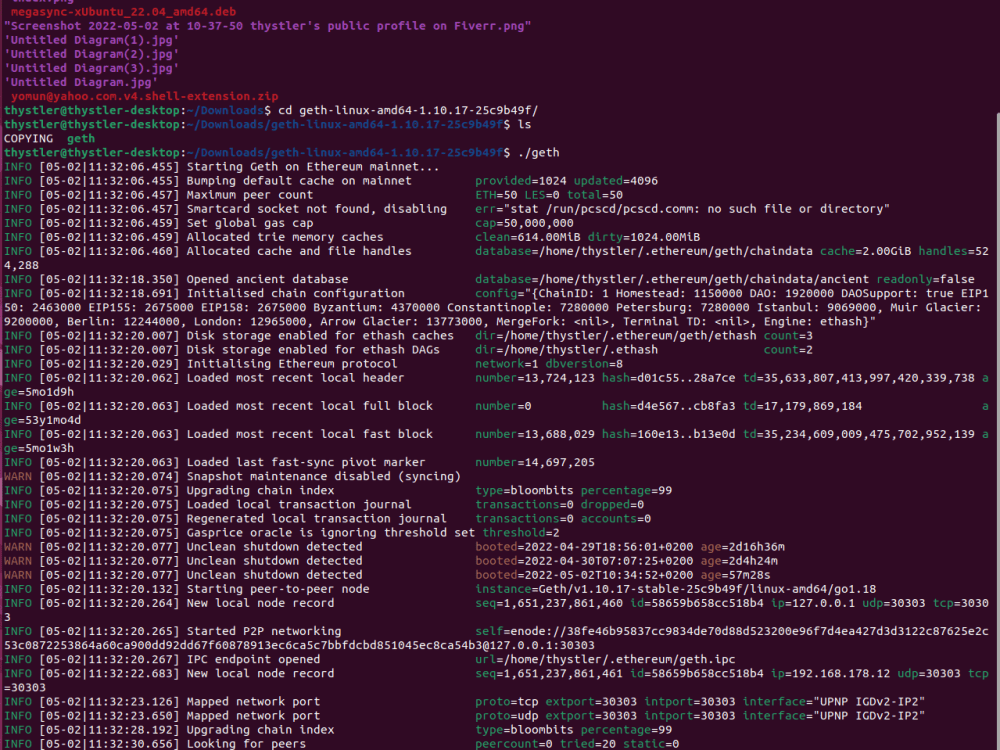The width and height of the screenshot is (1000, 750).
Task: Select the pcscd.comm error string
Action: point(682,209)
